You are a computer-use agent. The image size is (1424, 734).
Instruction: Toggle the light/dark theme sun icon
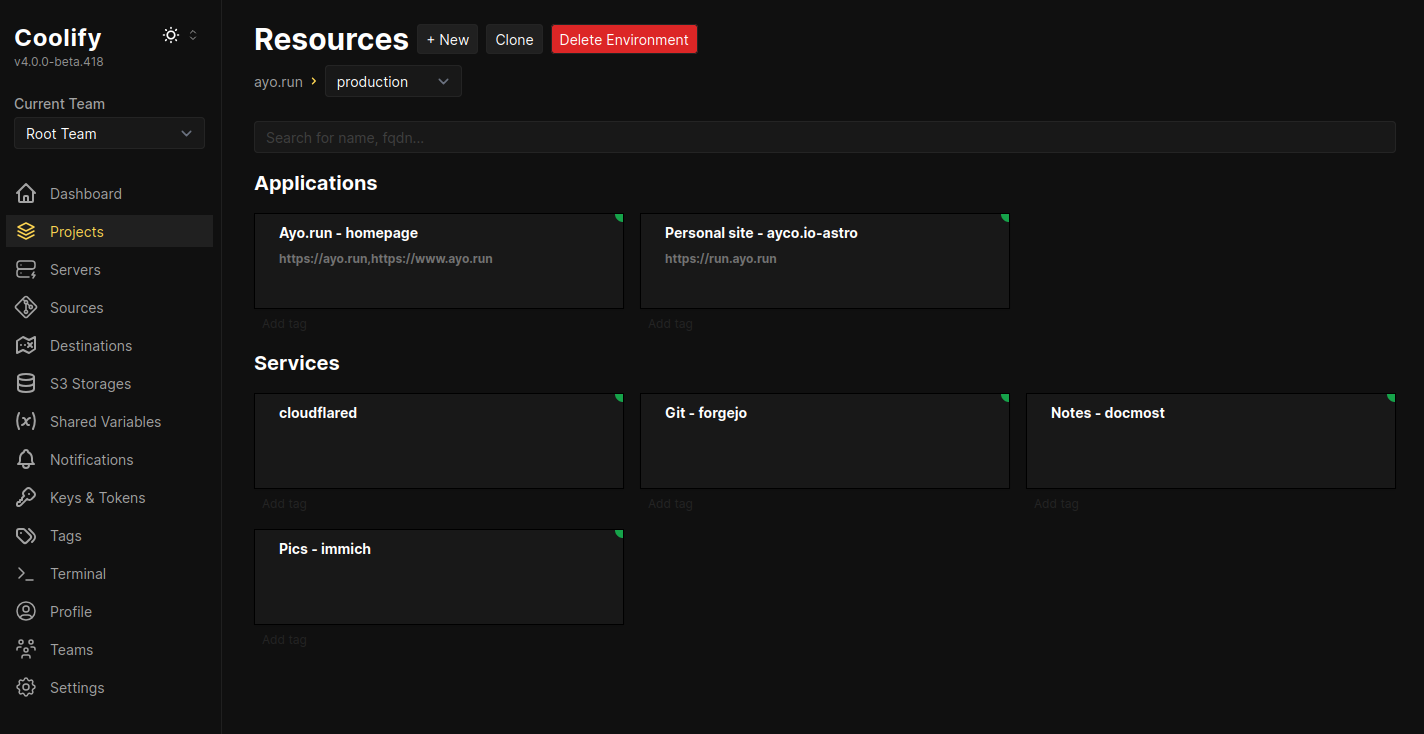coord(171,35)
